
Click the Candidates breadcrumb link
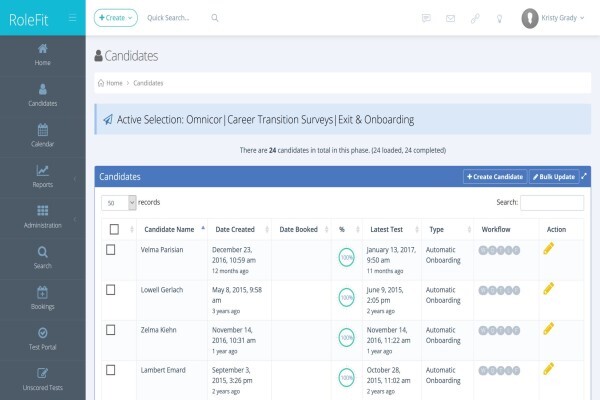pyautogui.click(x=148, y=83)
